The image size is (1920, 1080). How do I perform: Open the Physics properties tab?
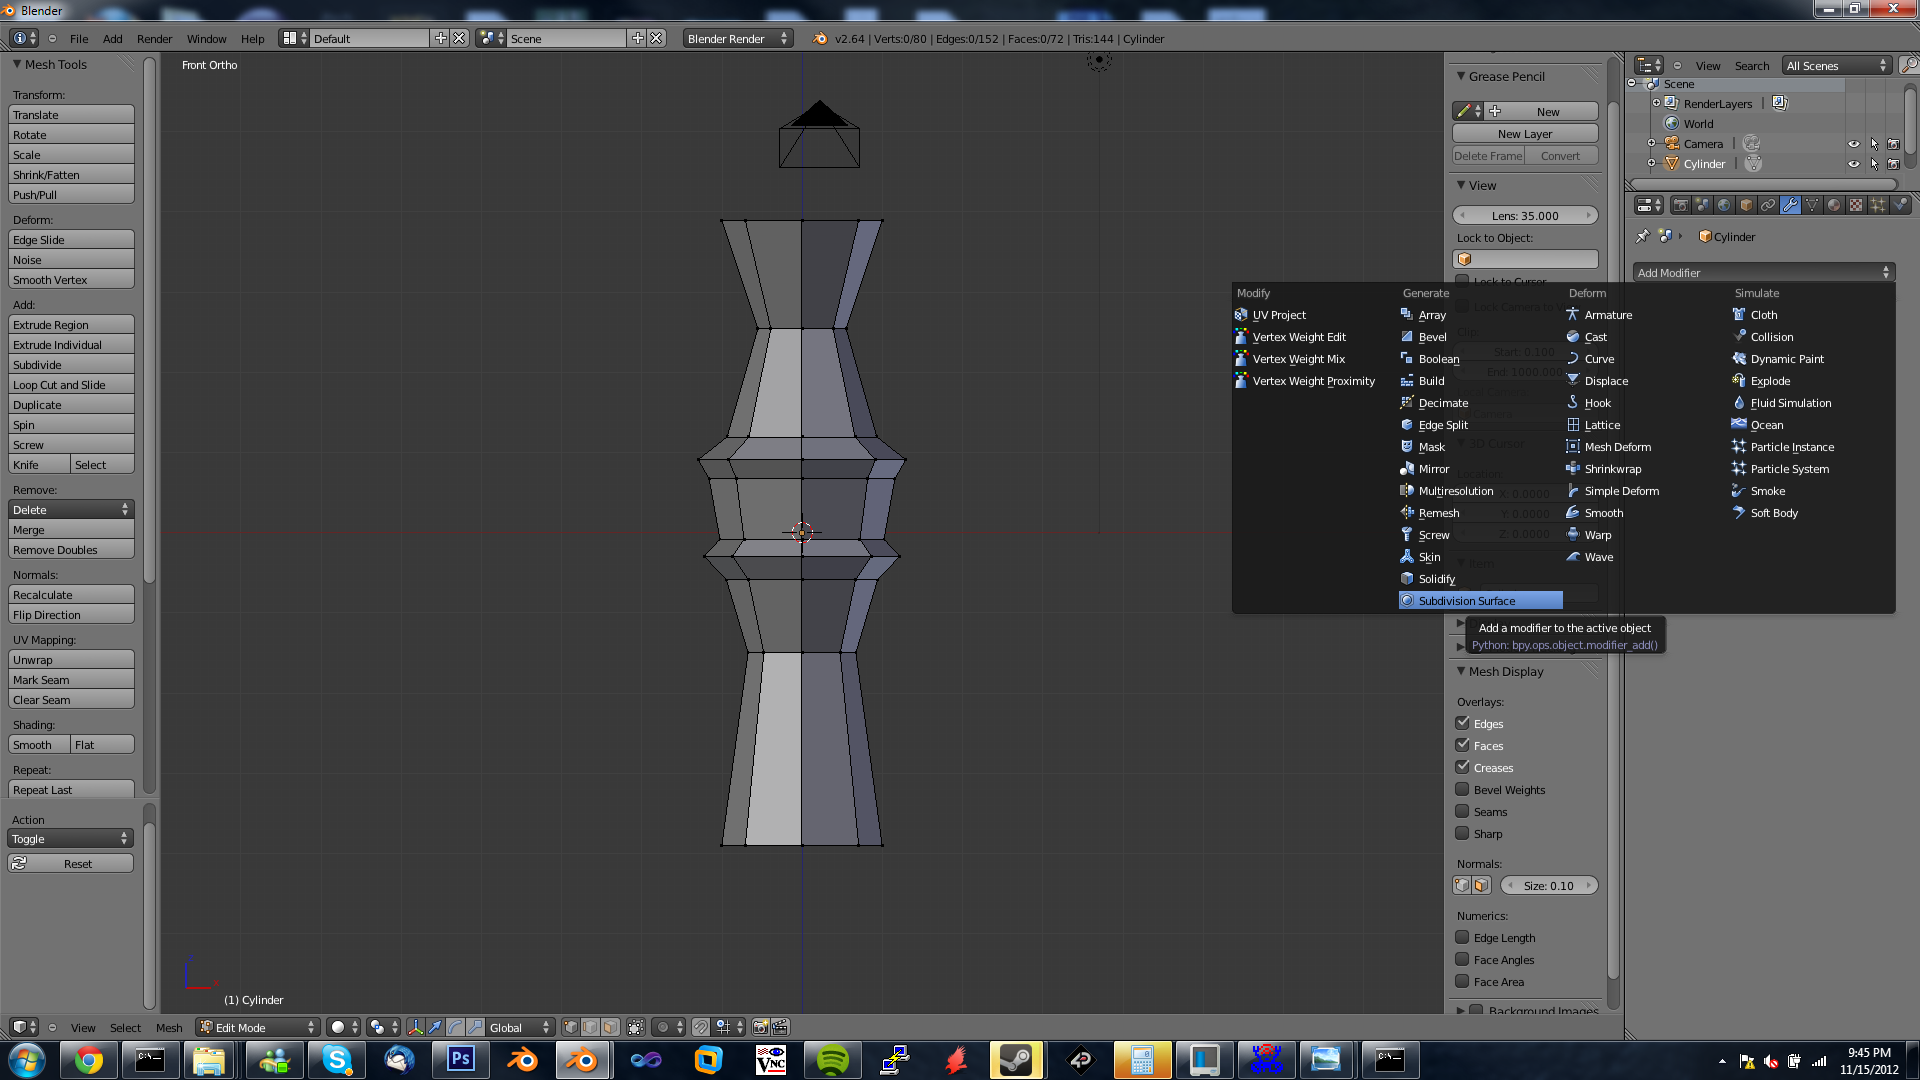click(1900, 205)
